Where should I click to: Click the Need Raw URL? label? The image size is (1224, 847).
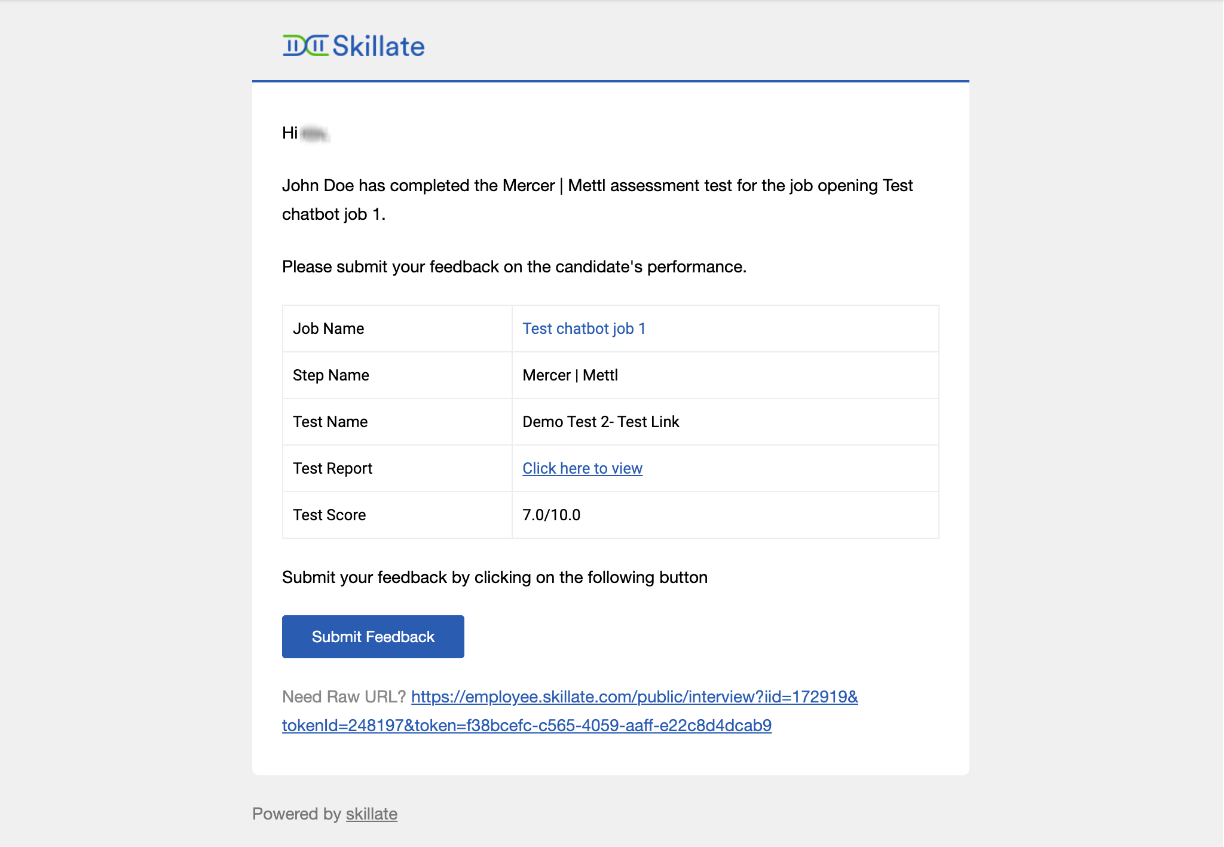click(344, 696)
